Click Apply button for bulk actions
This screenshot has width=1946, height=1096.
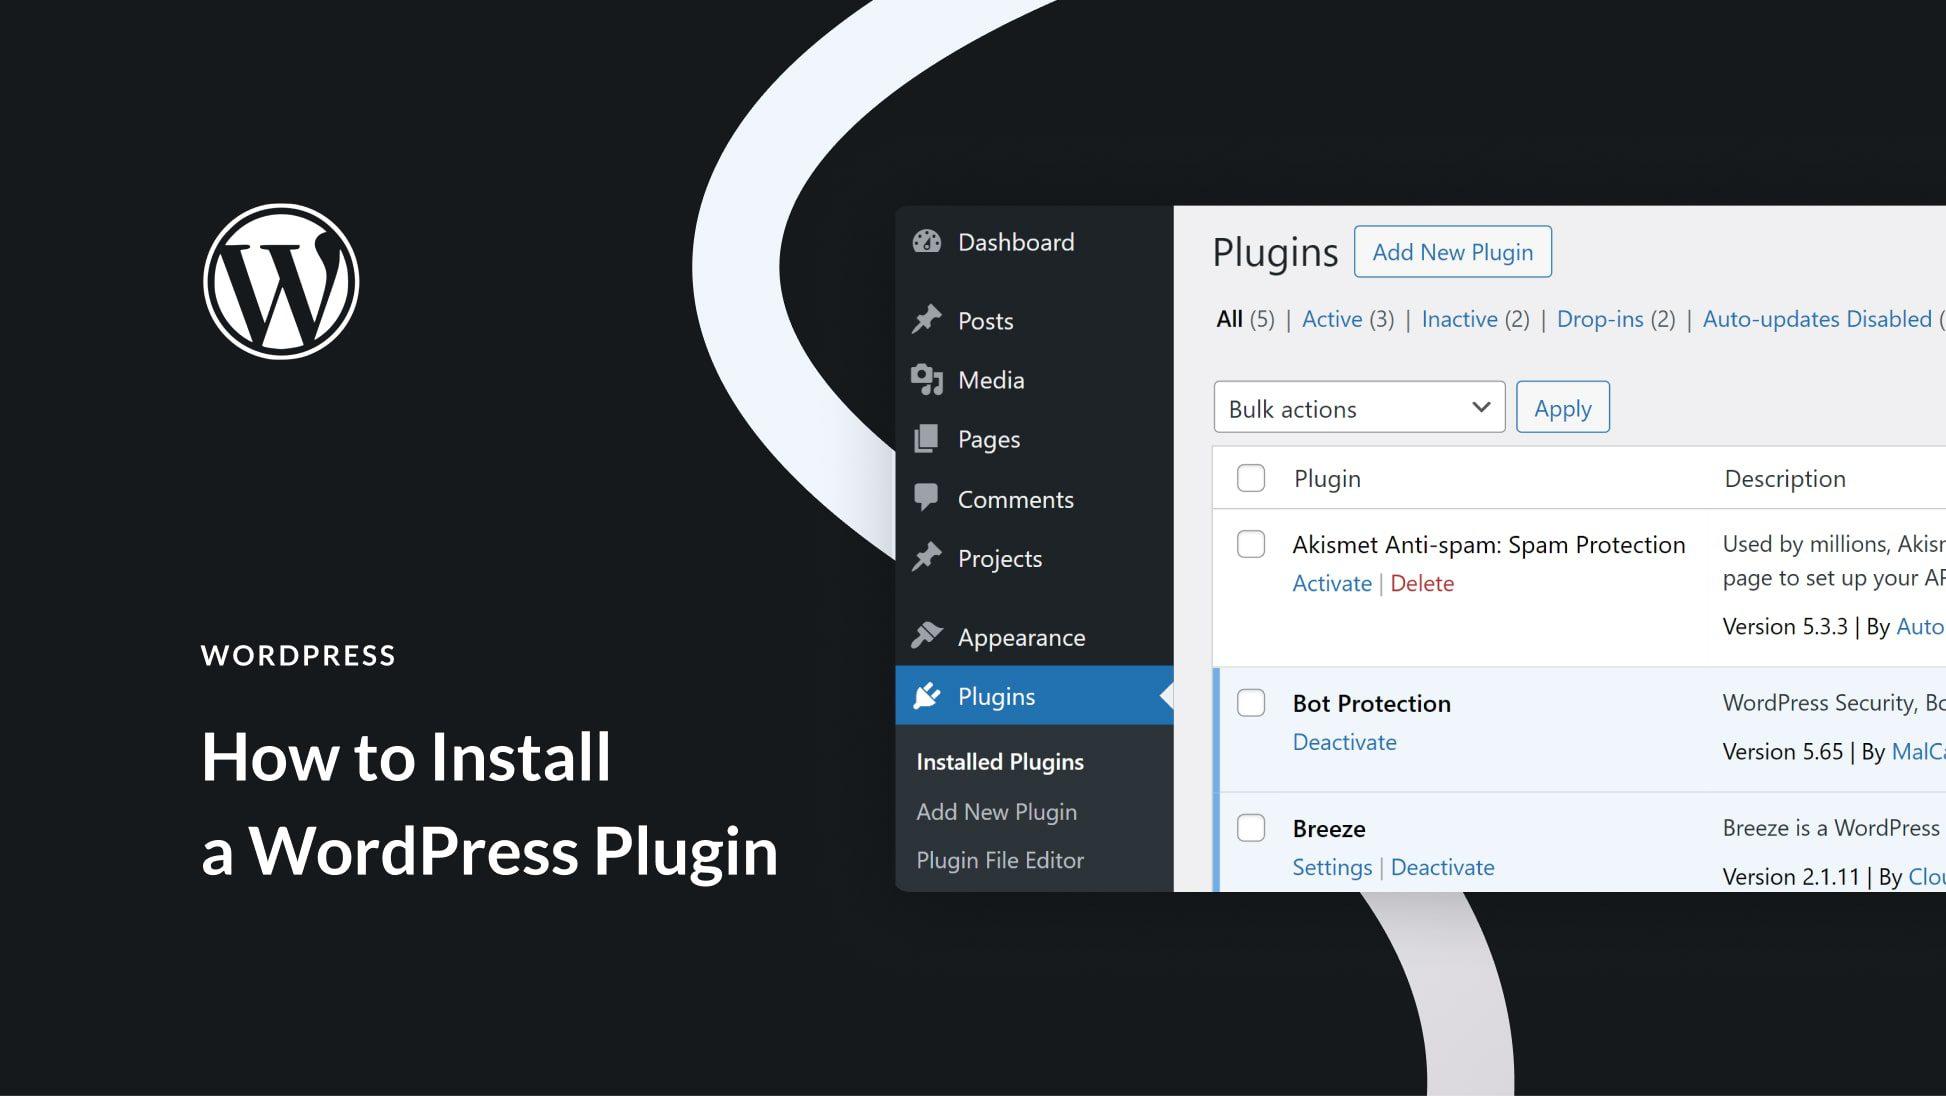point(1562,408)
